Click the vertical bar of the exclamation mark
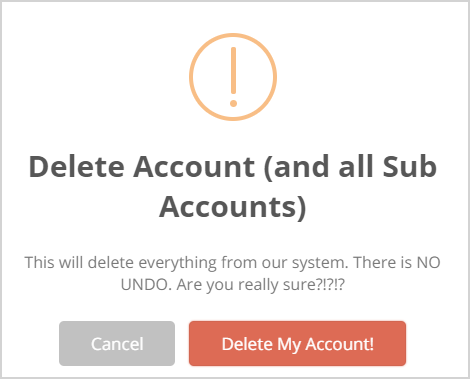The width and height of the screenshot is (470, 379). 233,70
